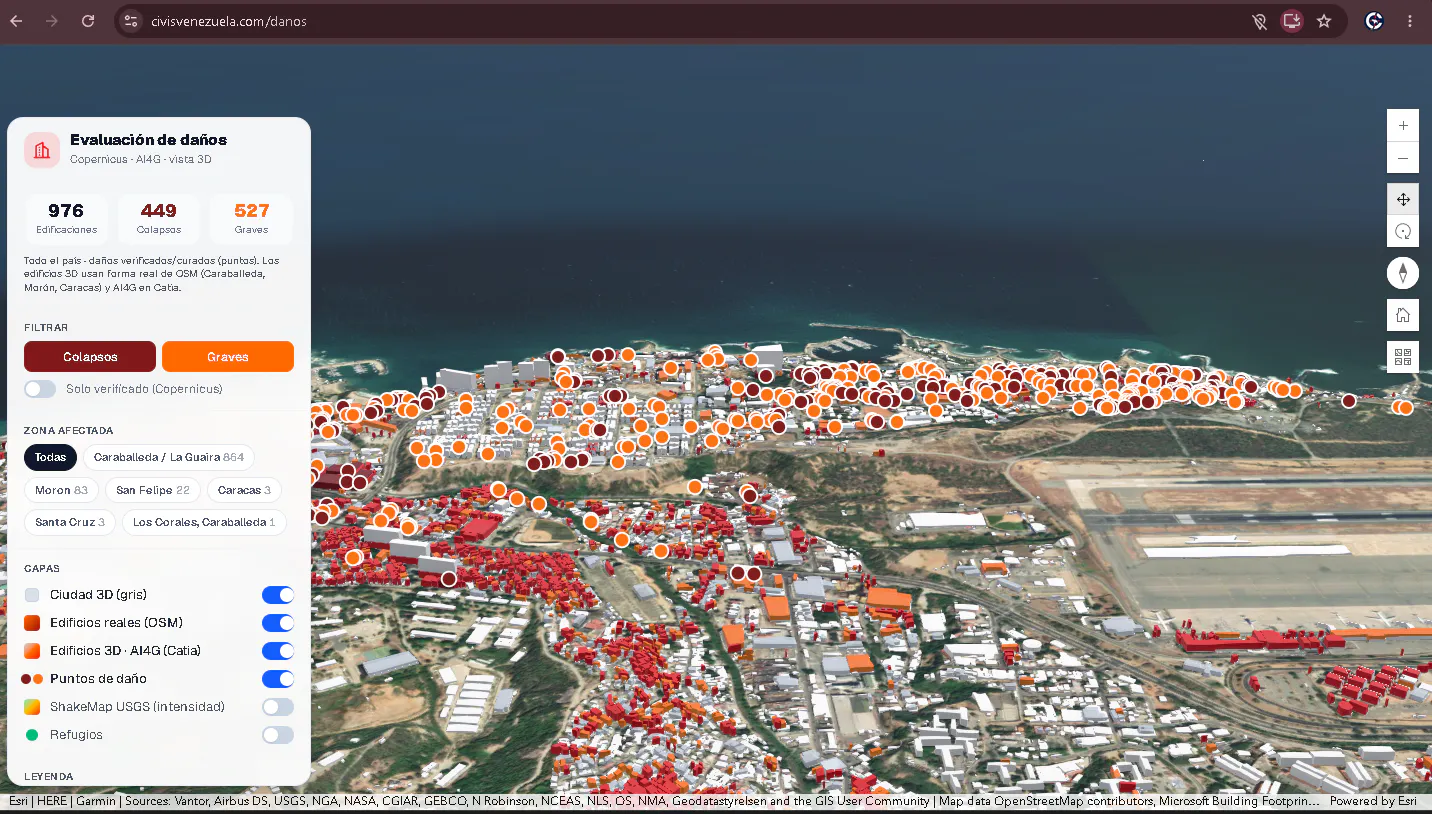
Task: Return to the home map view
Action: tap(1403, 315)
